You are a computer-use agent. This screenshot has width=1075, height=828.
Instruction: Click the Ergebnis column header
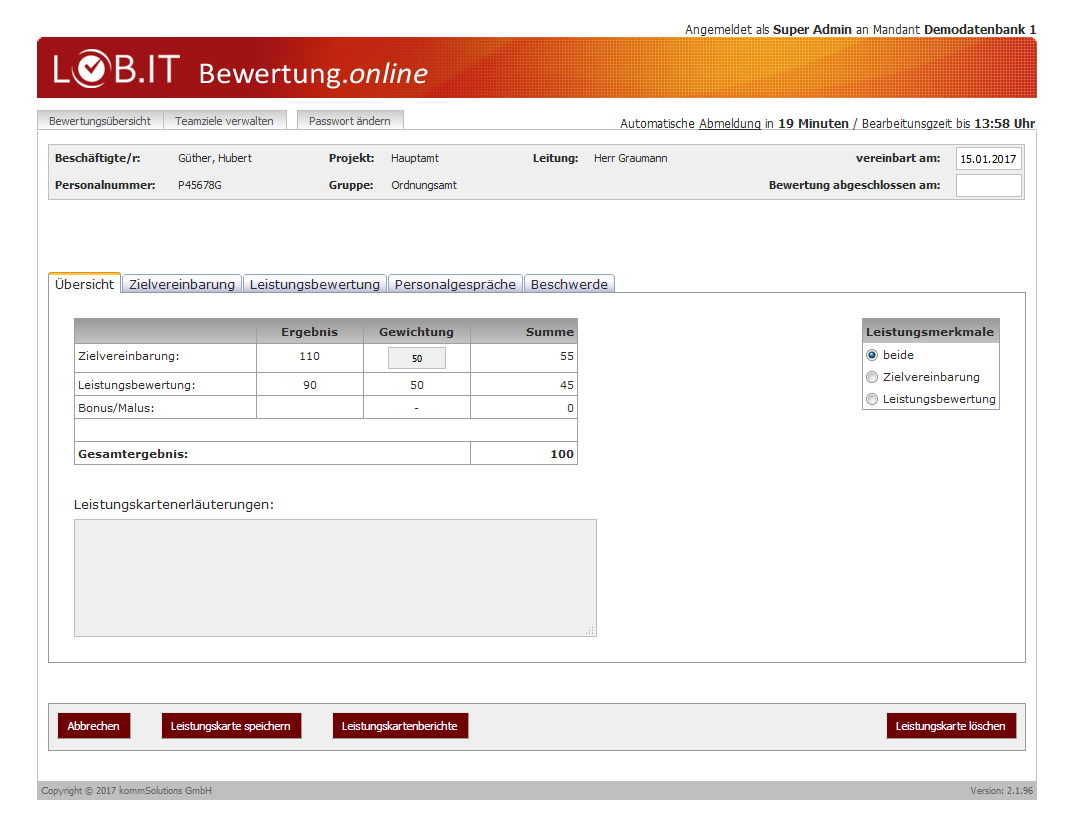point(309,332)
